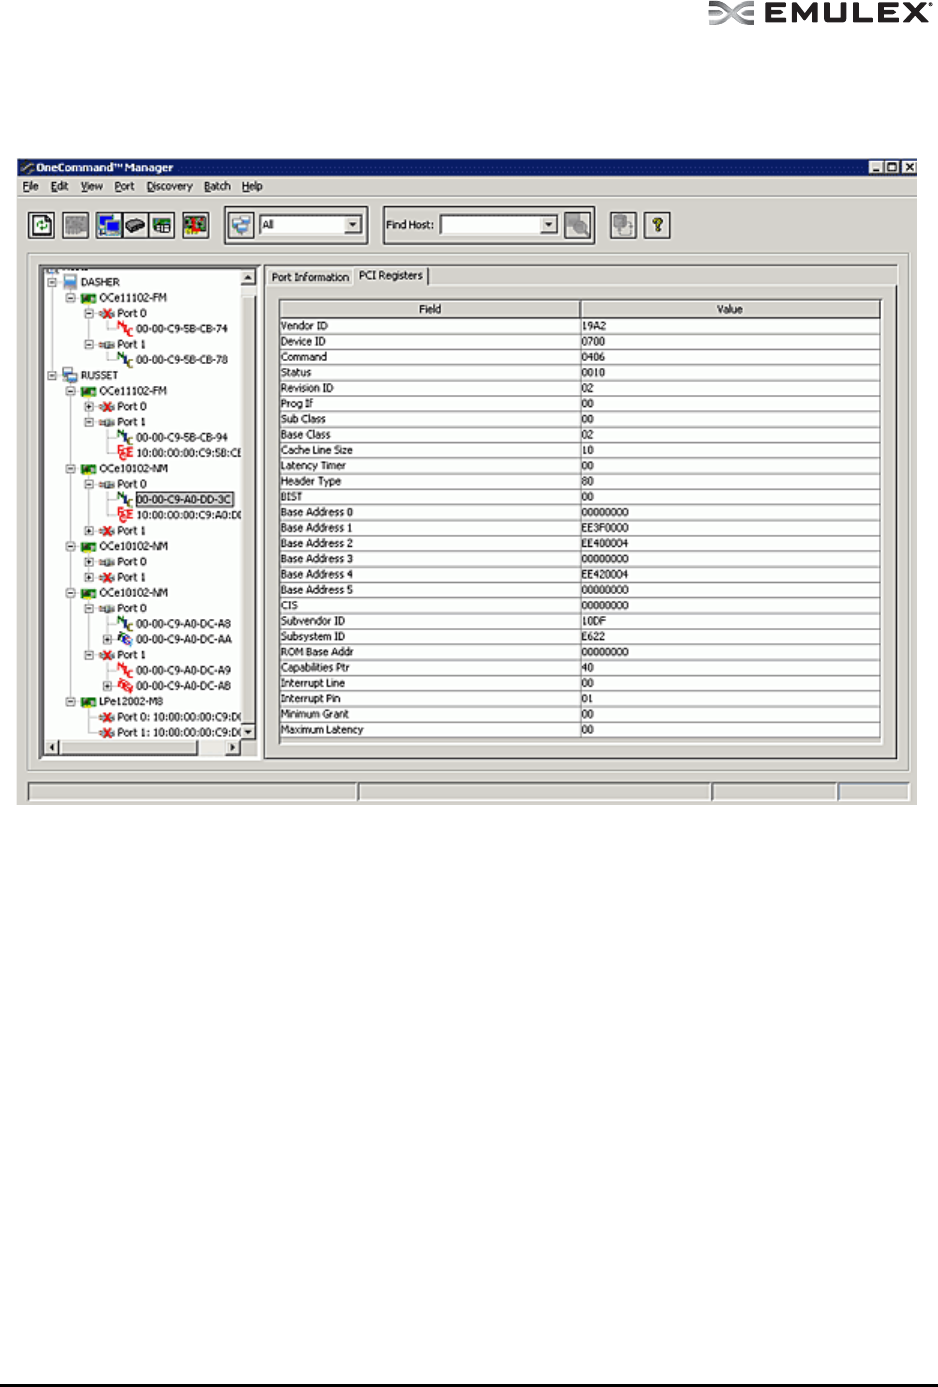Click the NIC icon beside 00-00-C9-5B-CB-78
The image size is (938, 1387).
[125, 359]
